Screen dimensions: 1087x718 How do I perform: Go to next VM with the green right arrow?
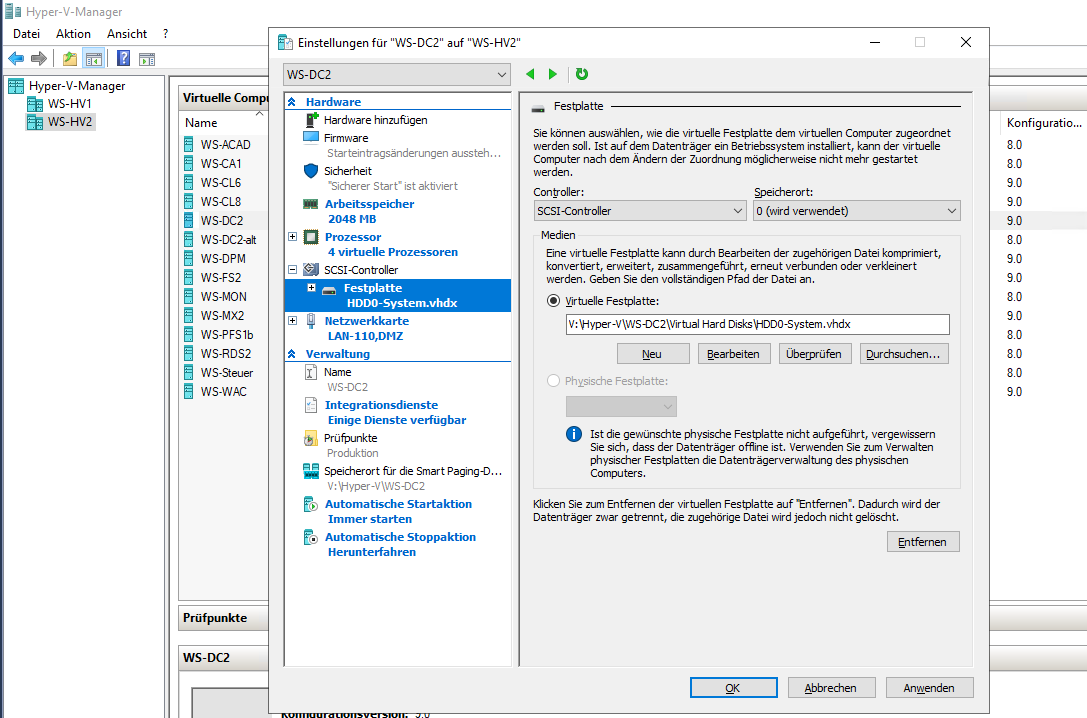pyautogui.click(x=553, y=74)
